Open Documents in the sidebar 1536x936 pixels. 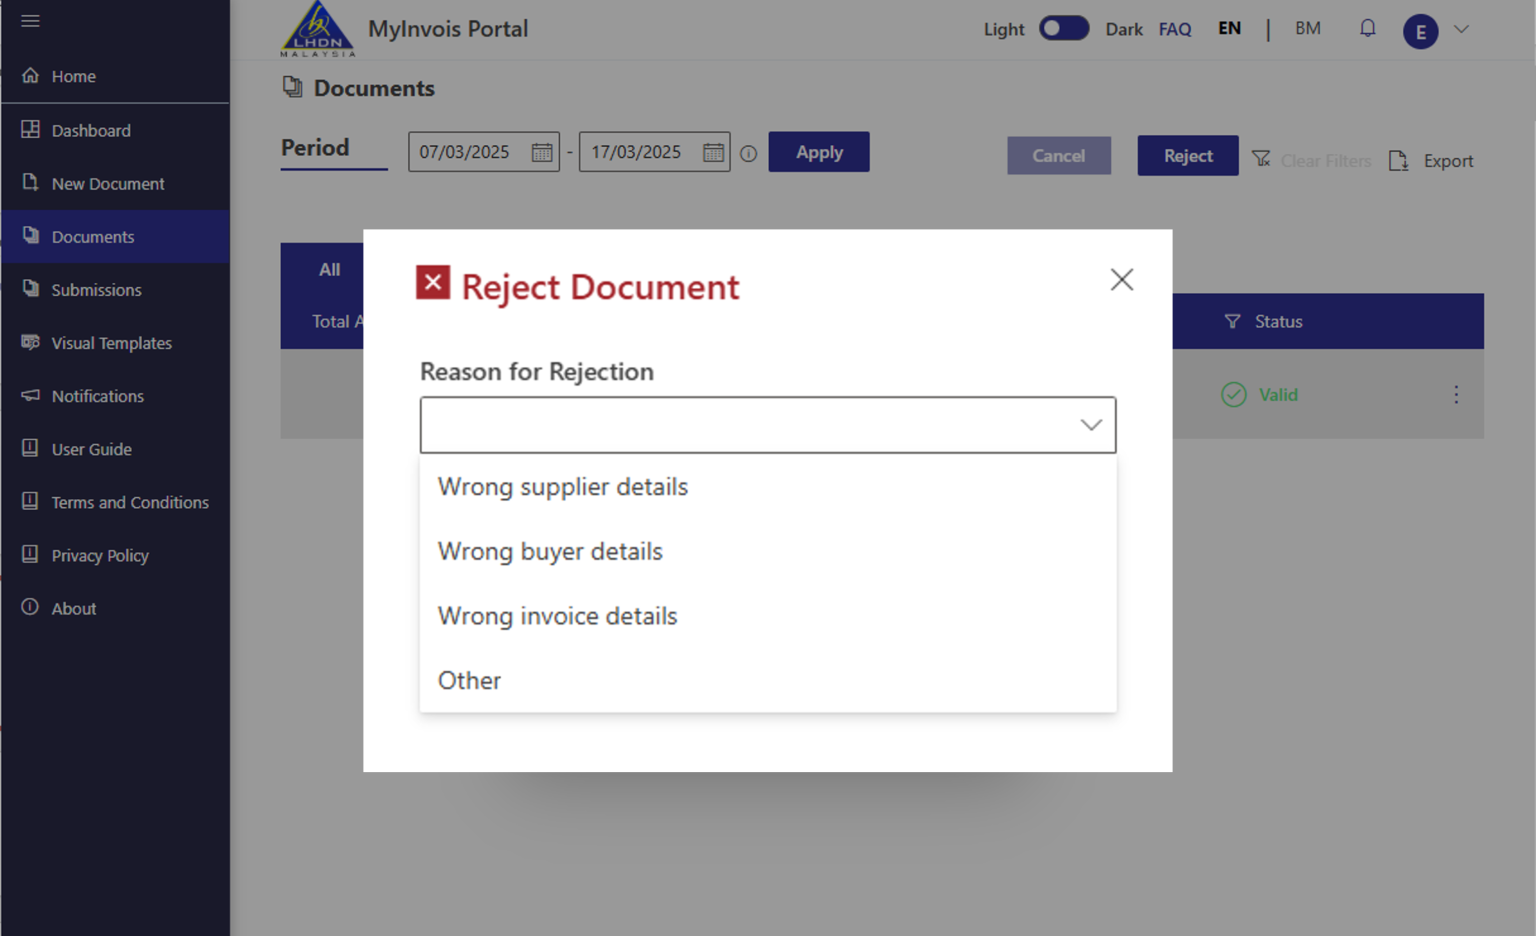[x=115, y=236]
